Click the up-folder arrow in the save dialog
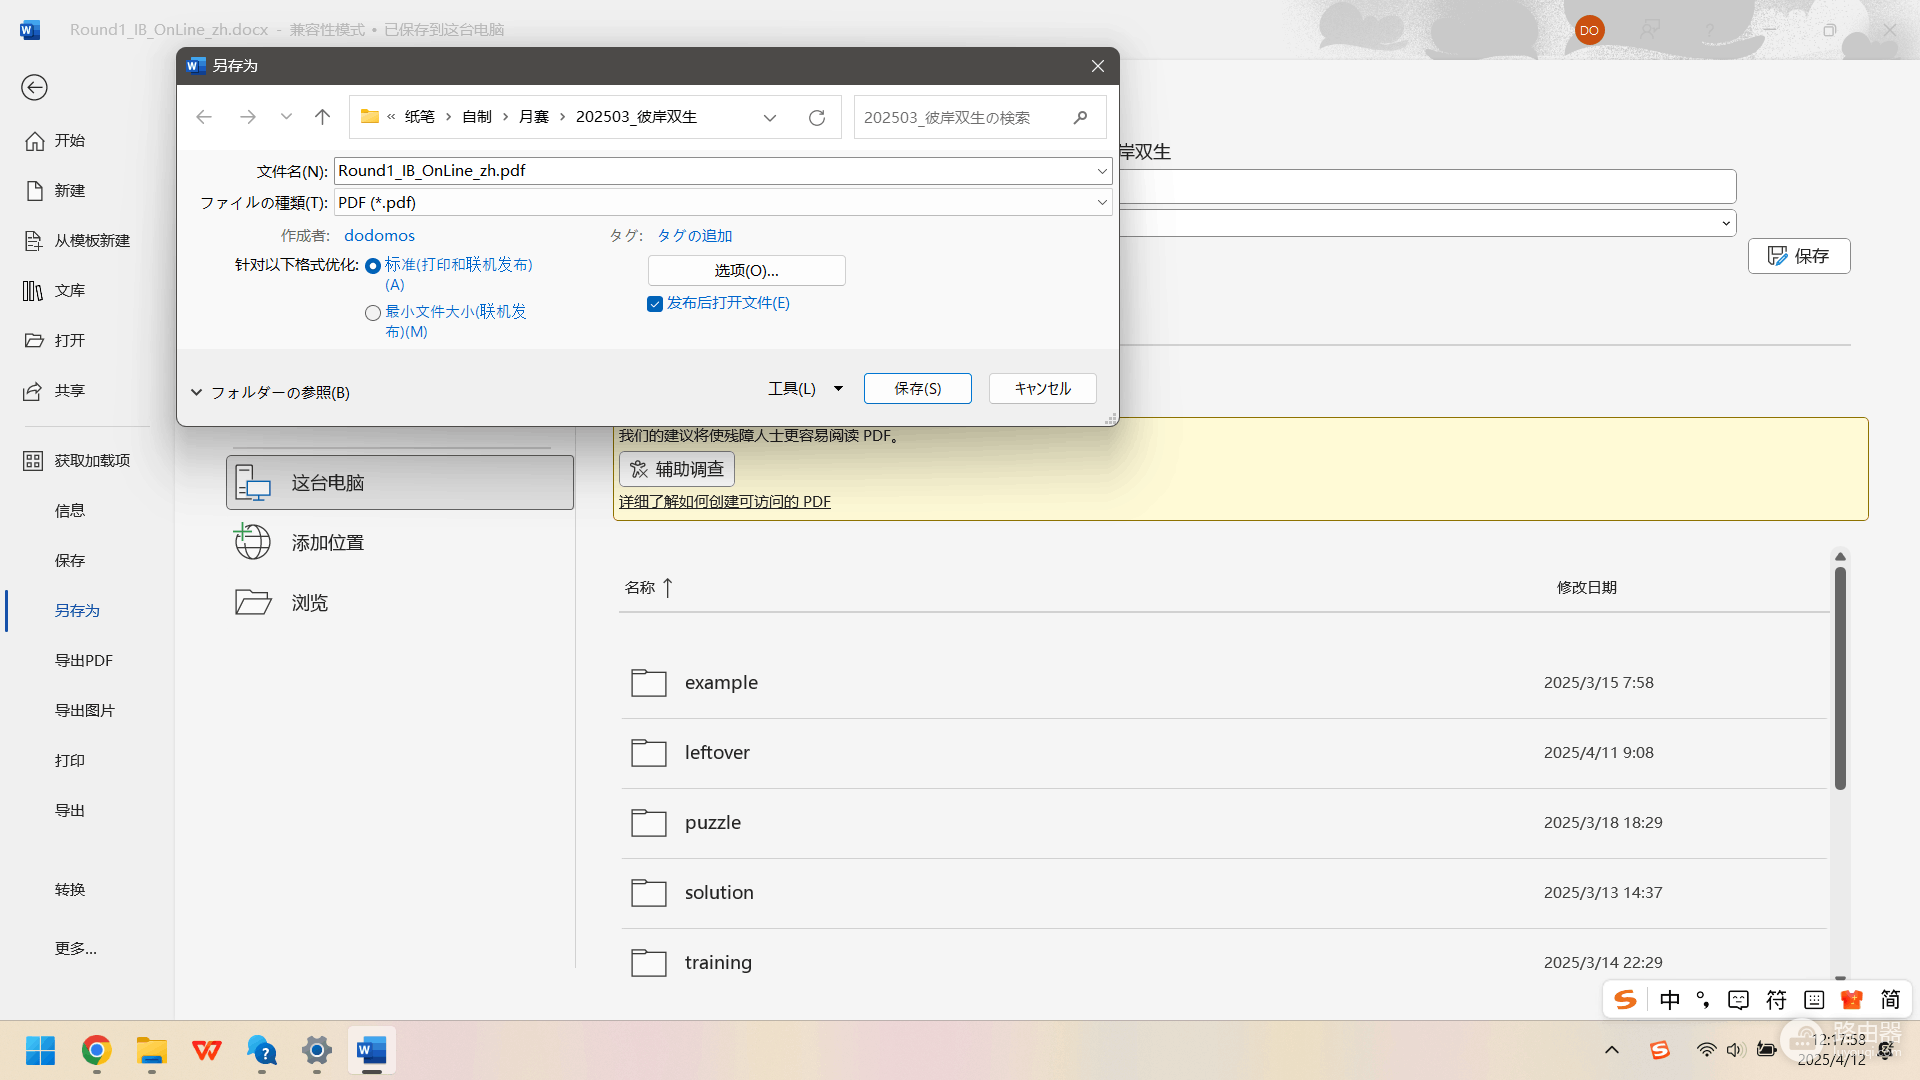The width and height of the screenshot is (1920, 1080). pyautogui.click(x=322, y=117)
